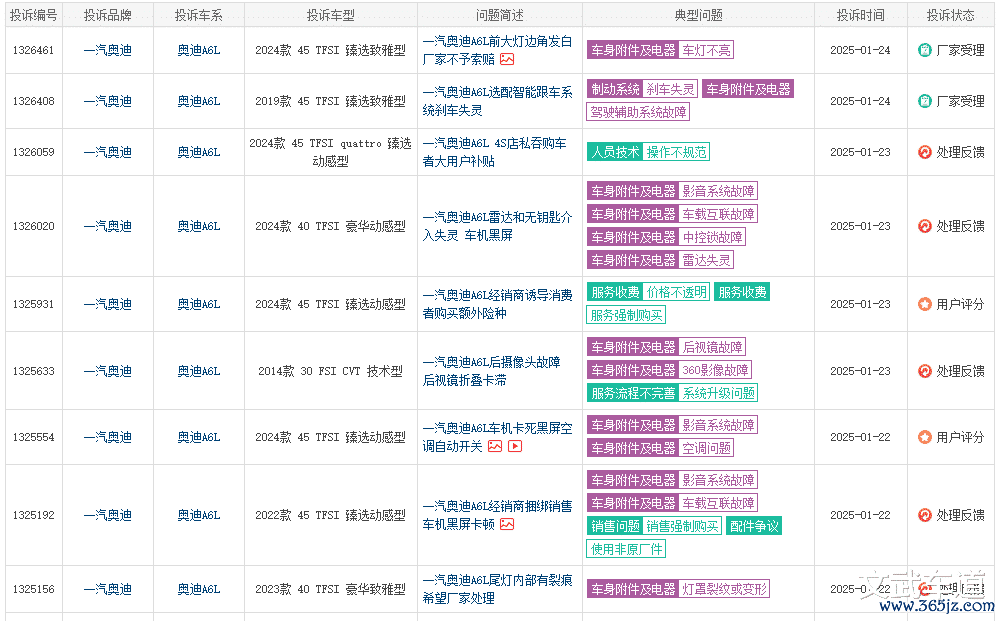The width and height of the screenshot is (1002, 621).
Task: Select model 2019款 45 TFSI 臻选致雅型
Action: tap(330, 101)
